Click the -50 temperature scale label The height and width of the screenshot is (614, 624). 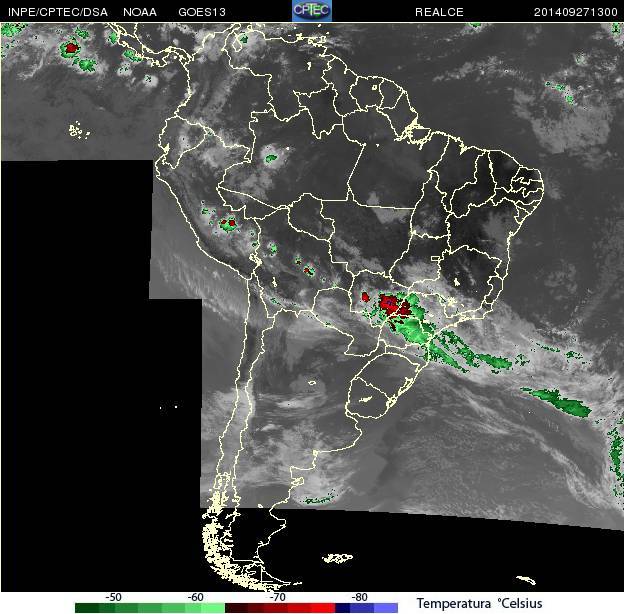click(113, 597)
